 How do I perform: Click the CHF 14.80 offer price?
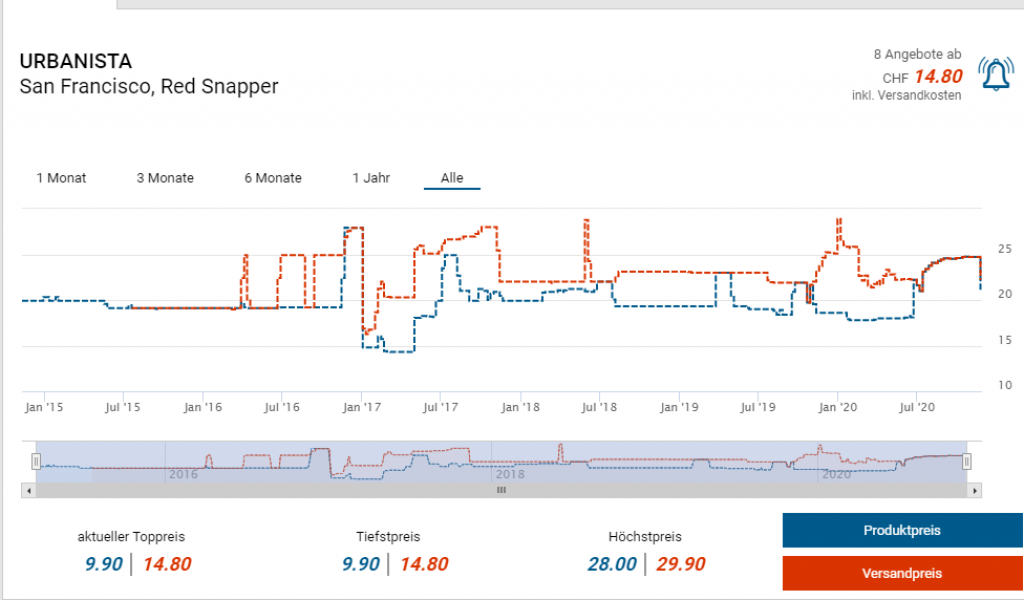pos(937,77)
